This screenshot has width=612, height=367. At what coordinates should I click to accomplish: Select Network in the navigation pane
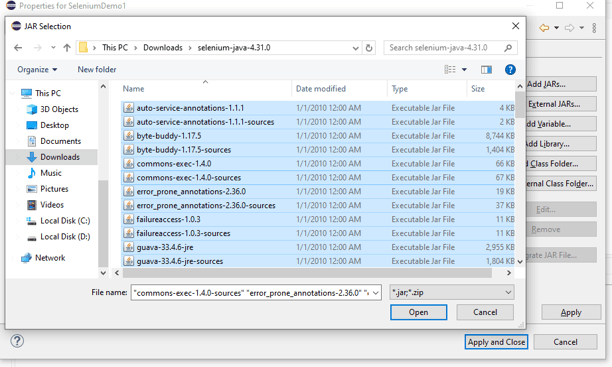pyautogui.click(x=50, y=258)
